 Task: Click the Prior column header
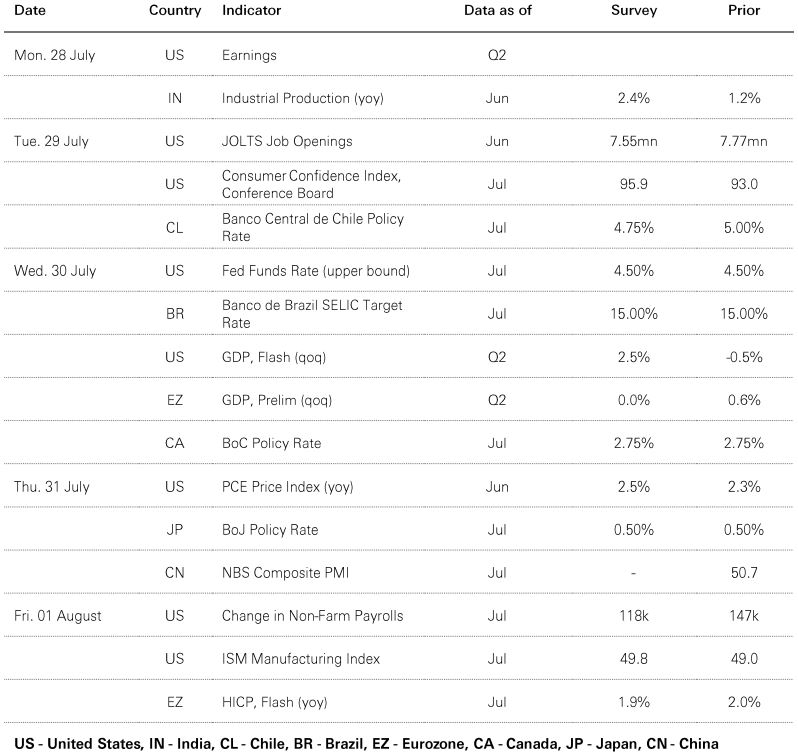(744, 10)
